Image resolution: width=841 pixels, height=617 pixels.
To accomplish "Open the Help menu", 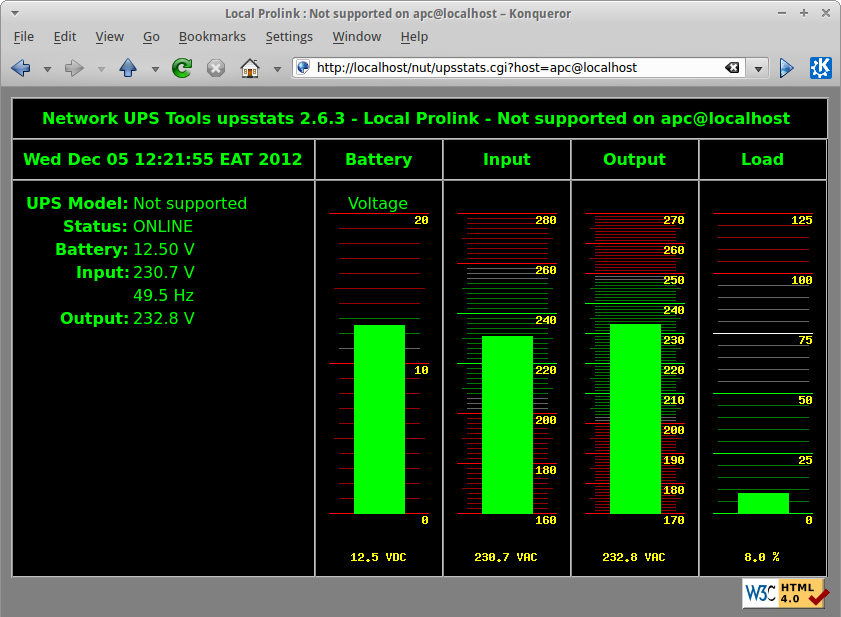I will click(414, 36).
